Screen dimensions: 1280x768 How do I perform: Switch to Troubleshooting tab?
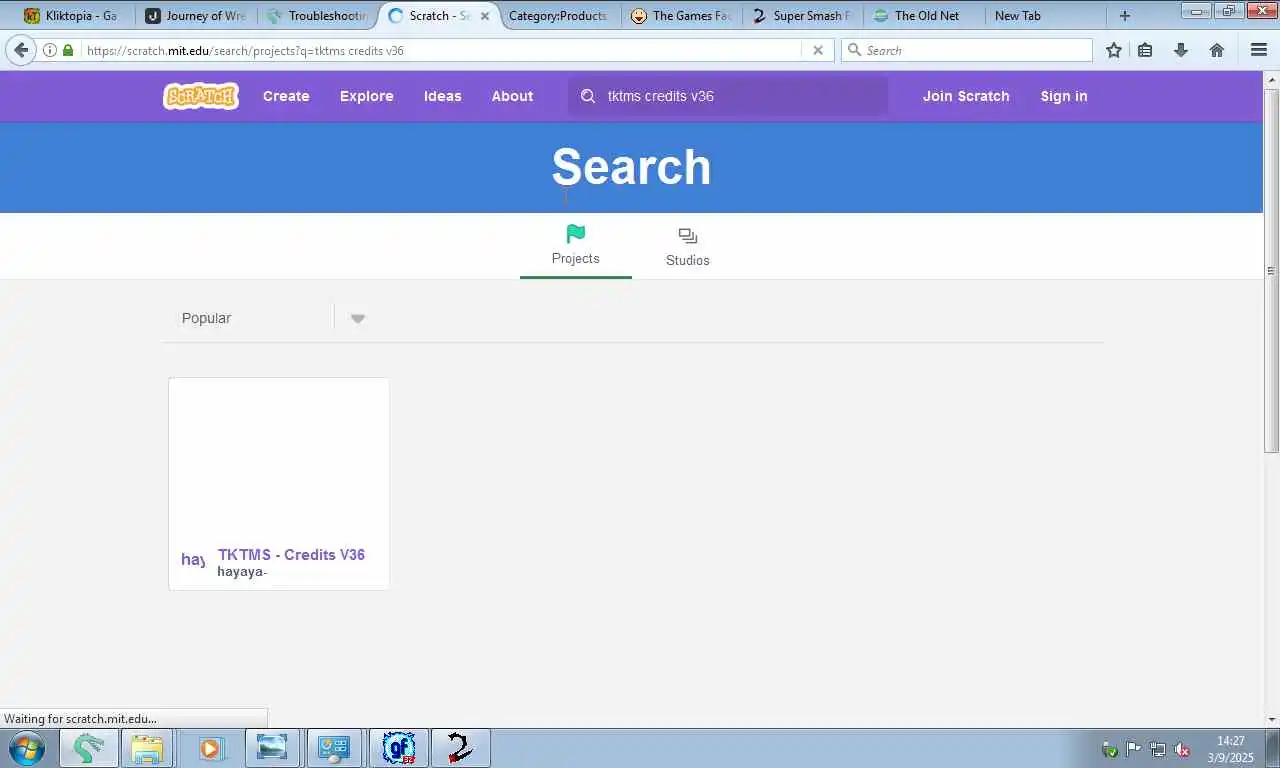[319, 16]
